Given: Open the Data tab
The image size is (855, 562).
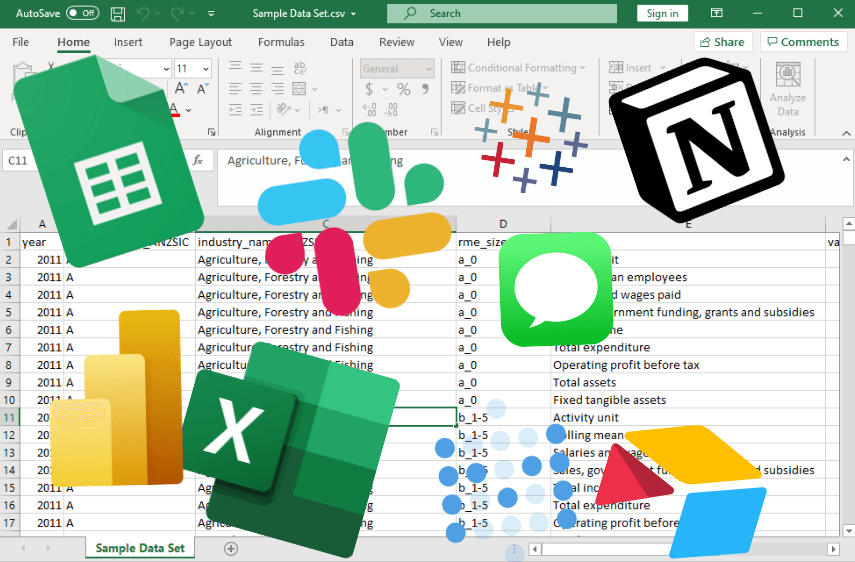Looking at the screenshot, I should pyautogui.click(x=342, y=42).
